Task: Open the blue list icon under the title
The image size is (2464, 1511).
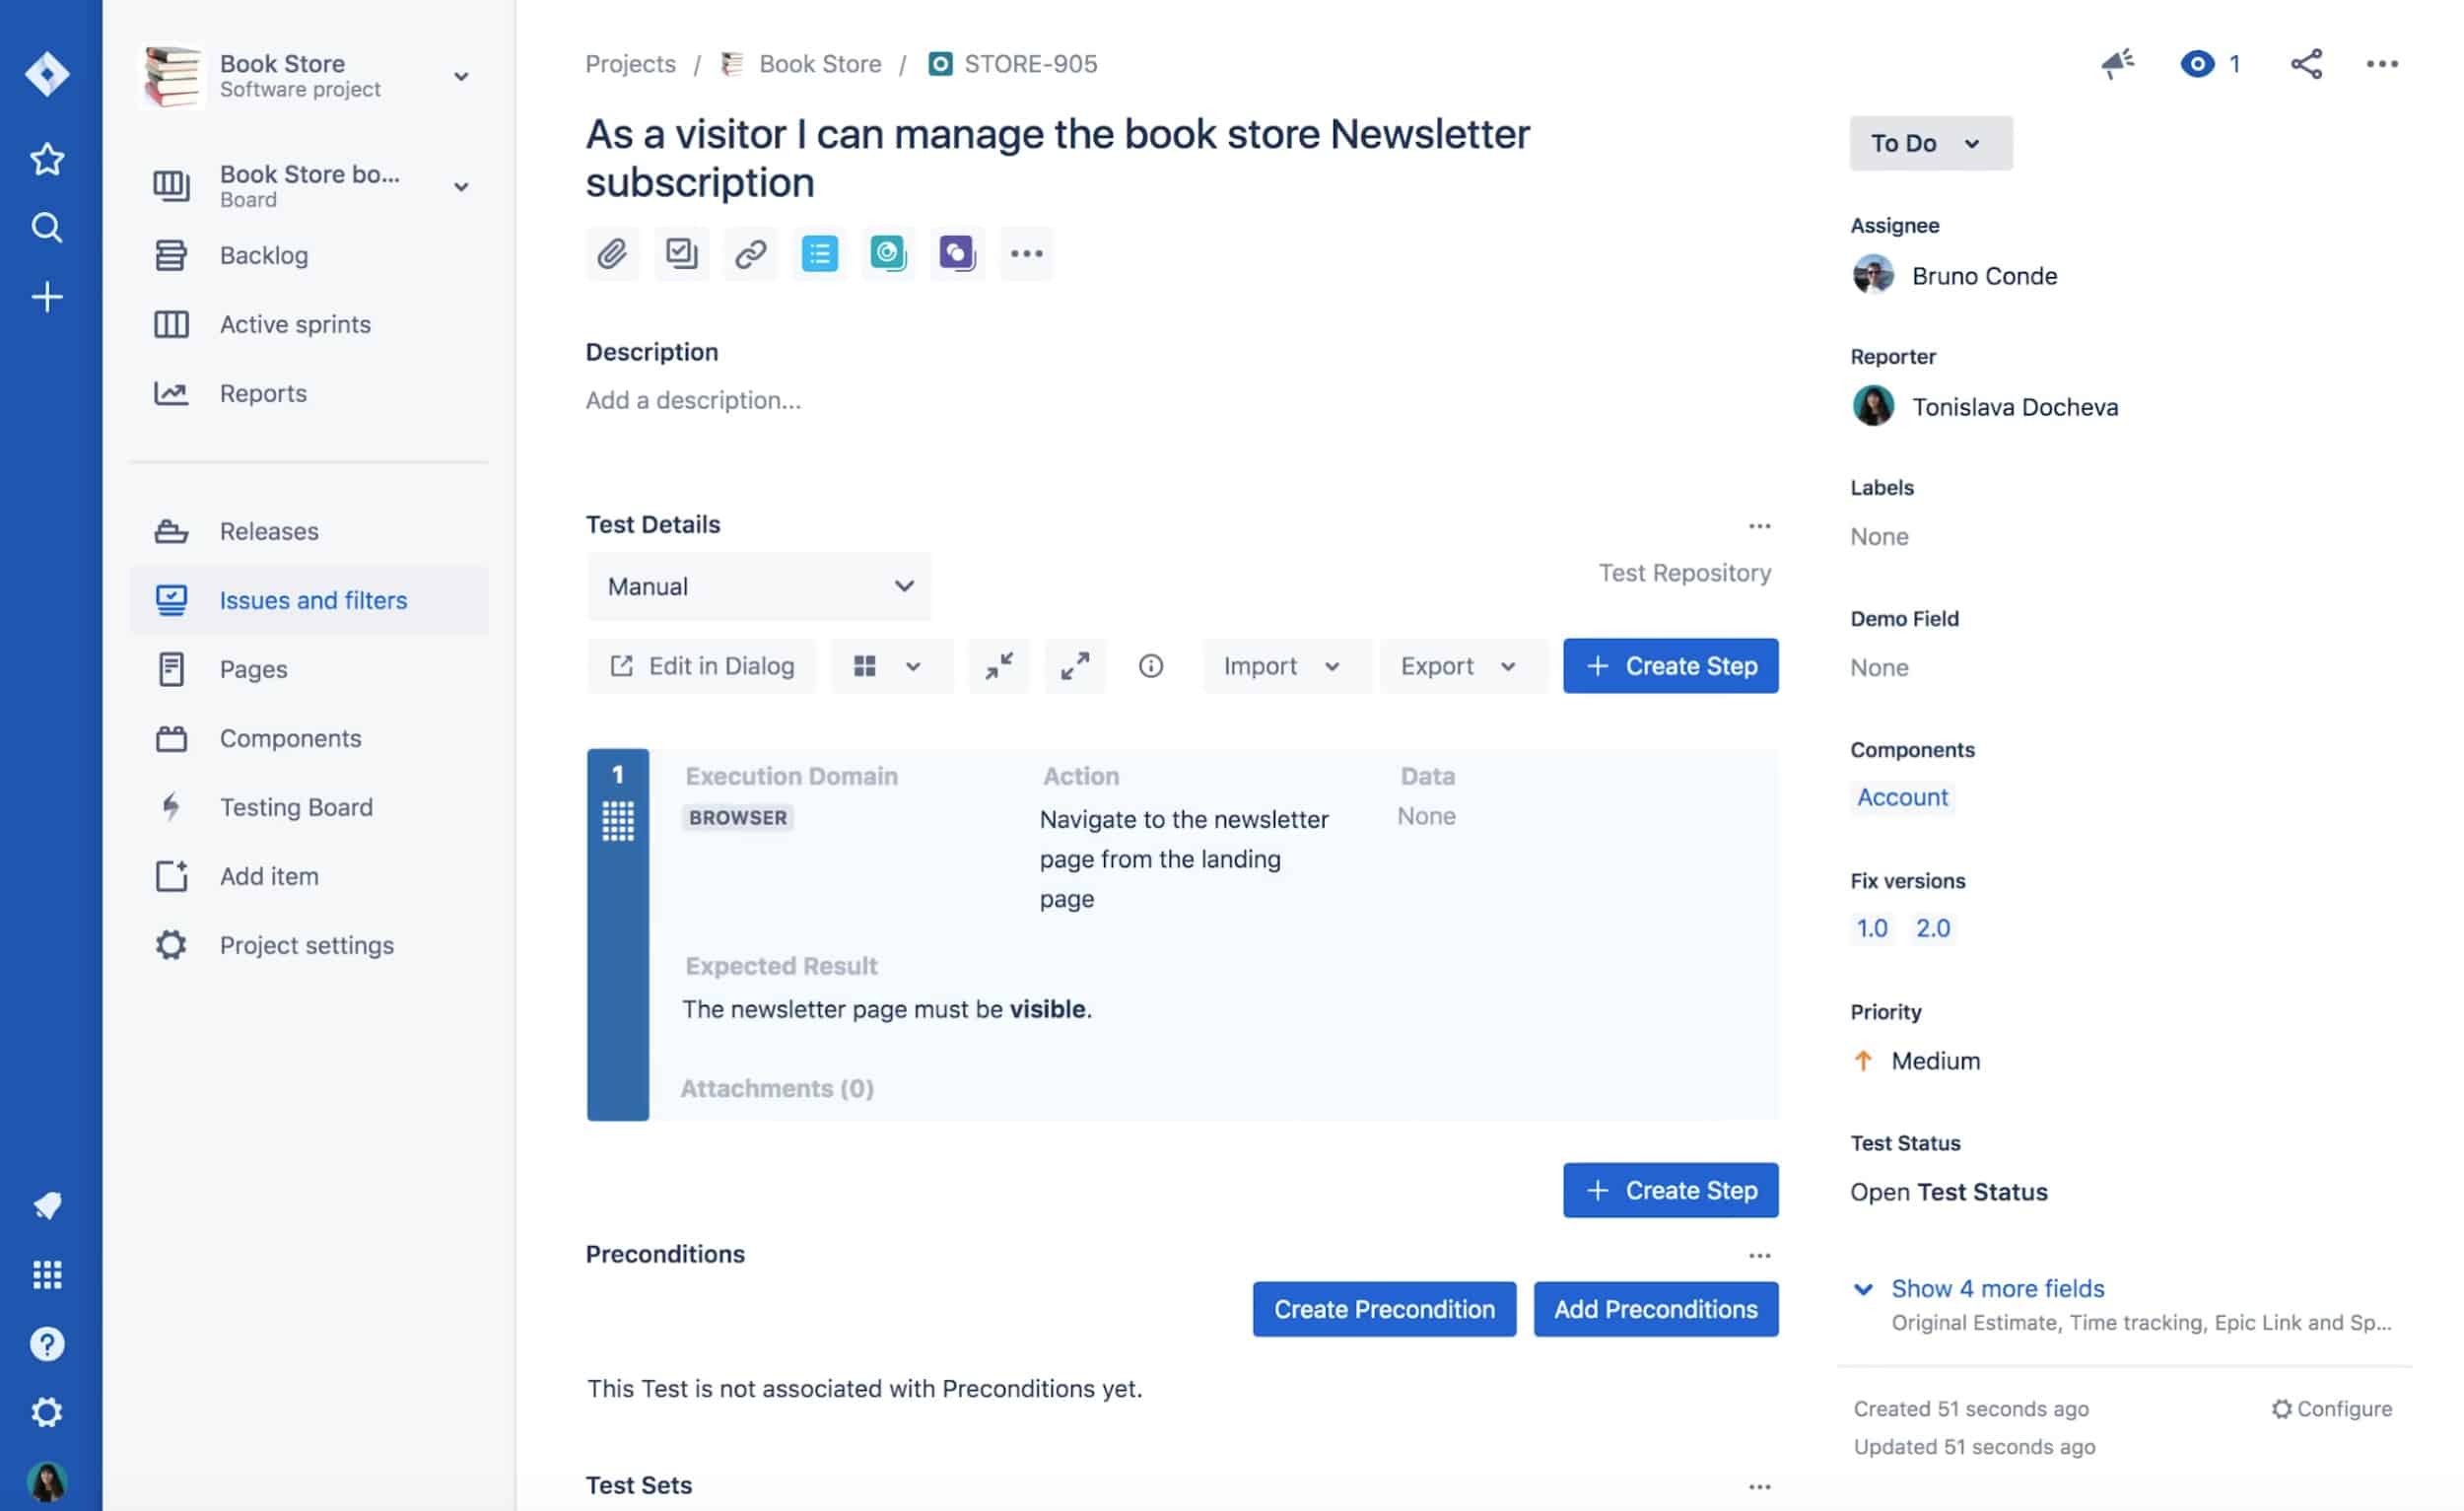Action: [819, 253]
